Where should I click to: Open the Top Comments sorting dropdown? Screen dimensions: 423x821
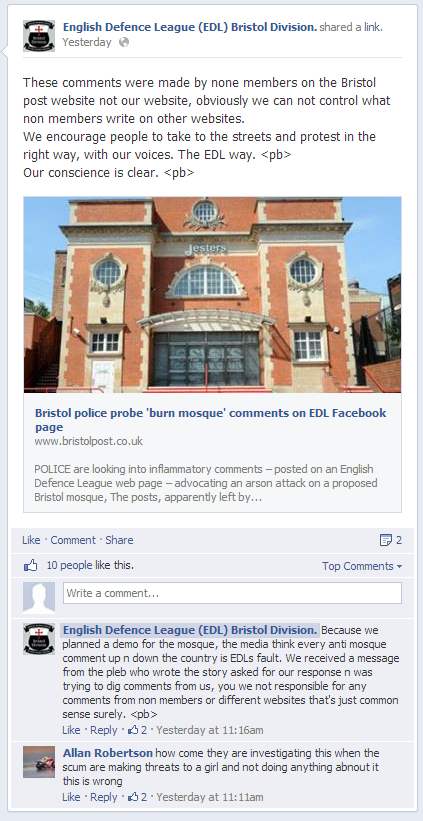pyautogui.click(x=362, y=566)
